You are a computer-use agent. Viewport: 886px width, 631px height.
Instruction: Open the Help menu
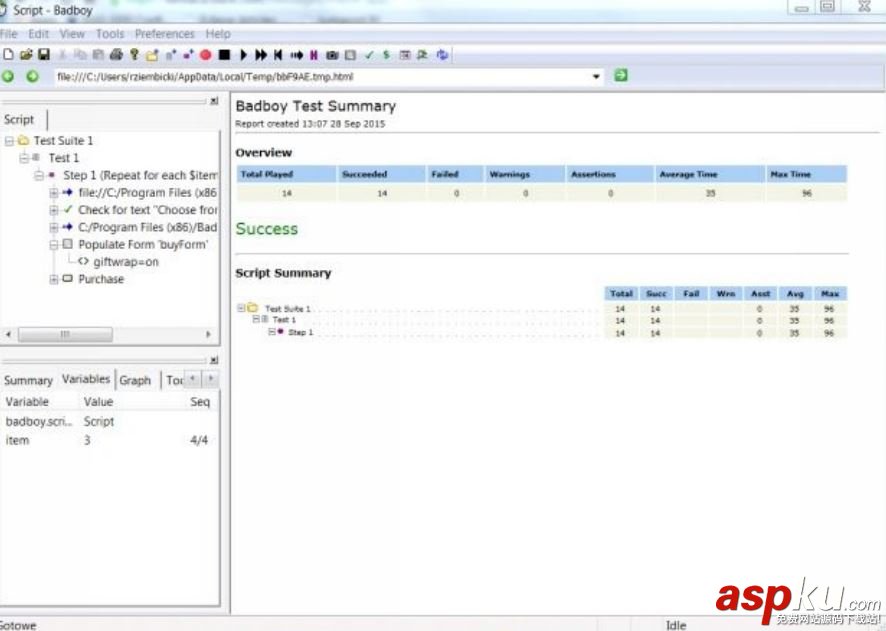[x=218, y=34]
